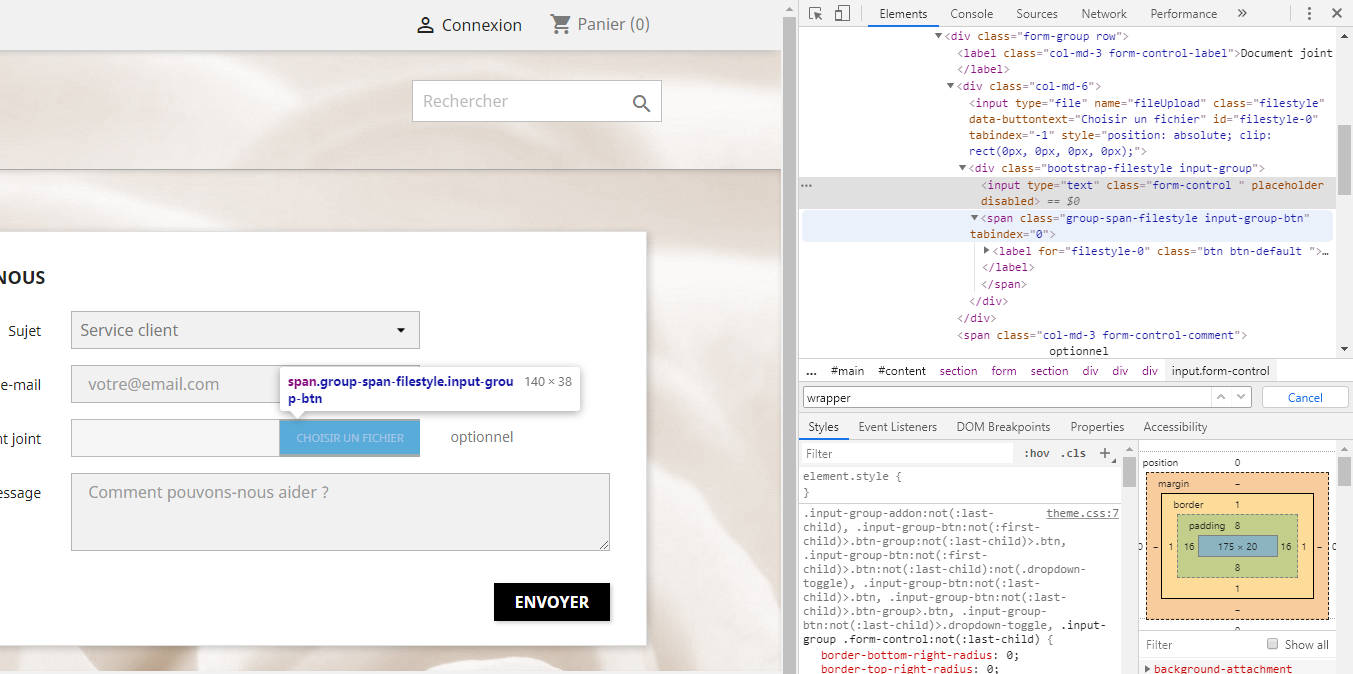Toggle the .cls class editor
The height and width of the screenshot is (674, 1353).
coord(1073,454)
